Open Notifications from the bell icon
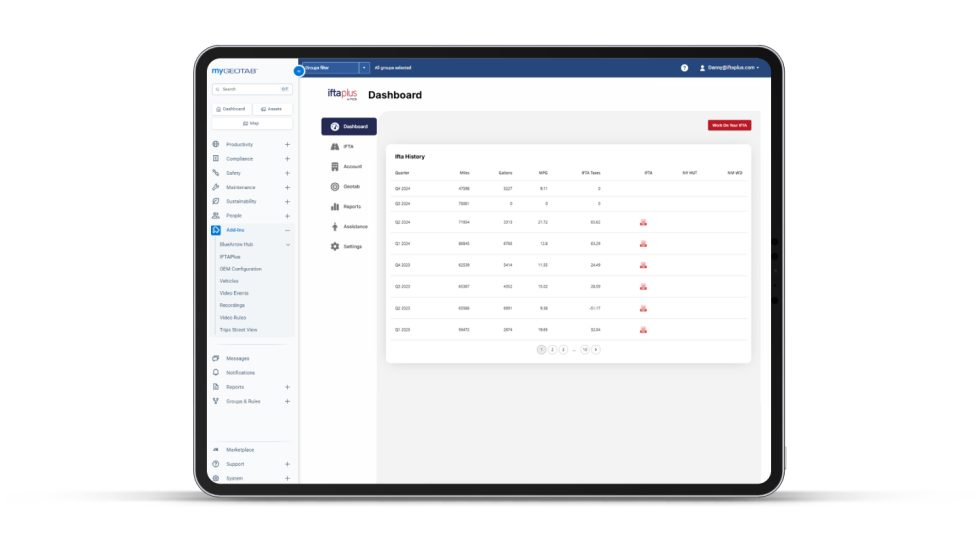The image size is (980, 551). pos(216,372)
